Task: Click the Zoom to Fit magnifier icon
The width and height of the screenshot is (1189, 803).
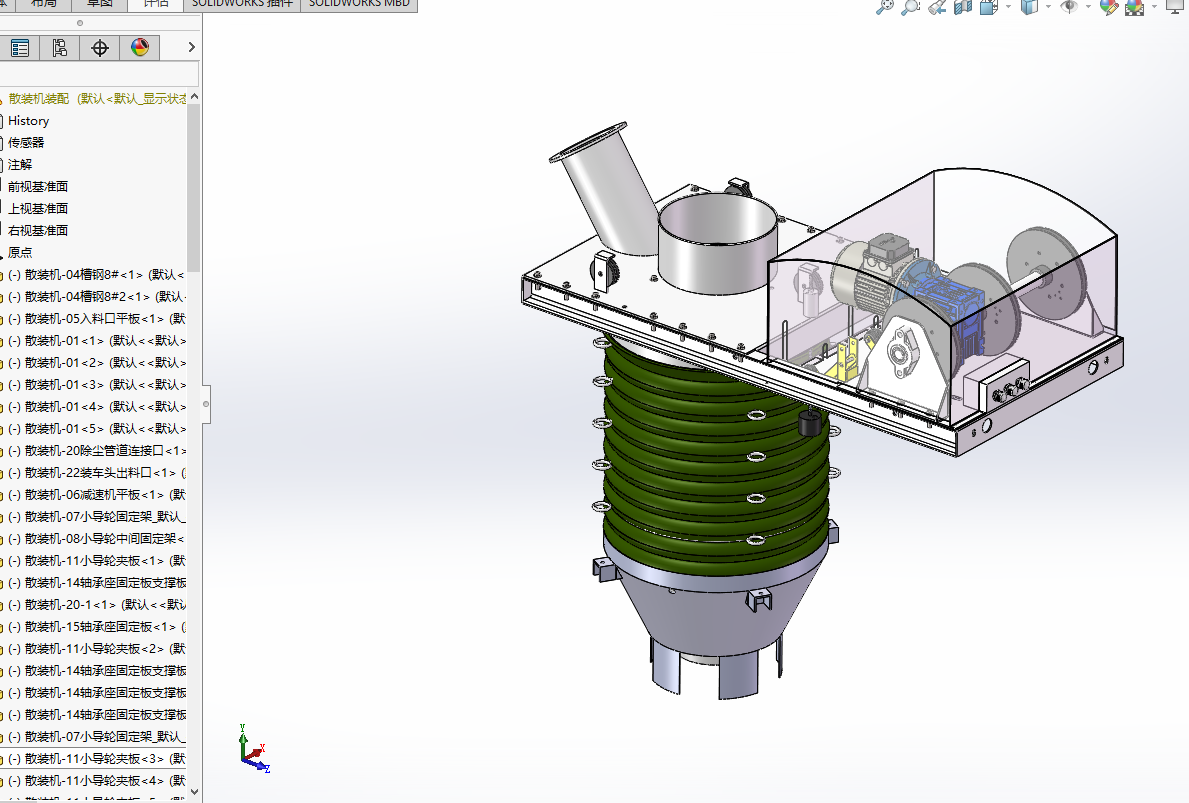Action: tap(884, 8)
